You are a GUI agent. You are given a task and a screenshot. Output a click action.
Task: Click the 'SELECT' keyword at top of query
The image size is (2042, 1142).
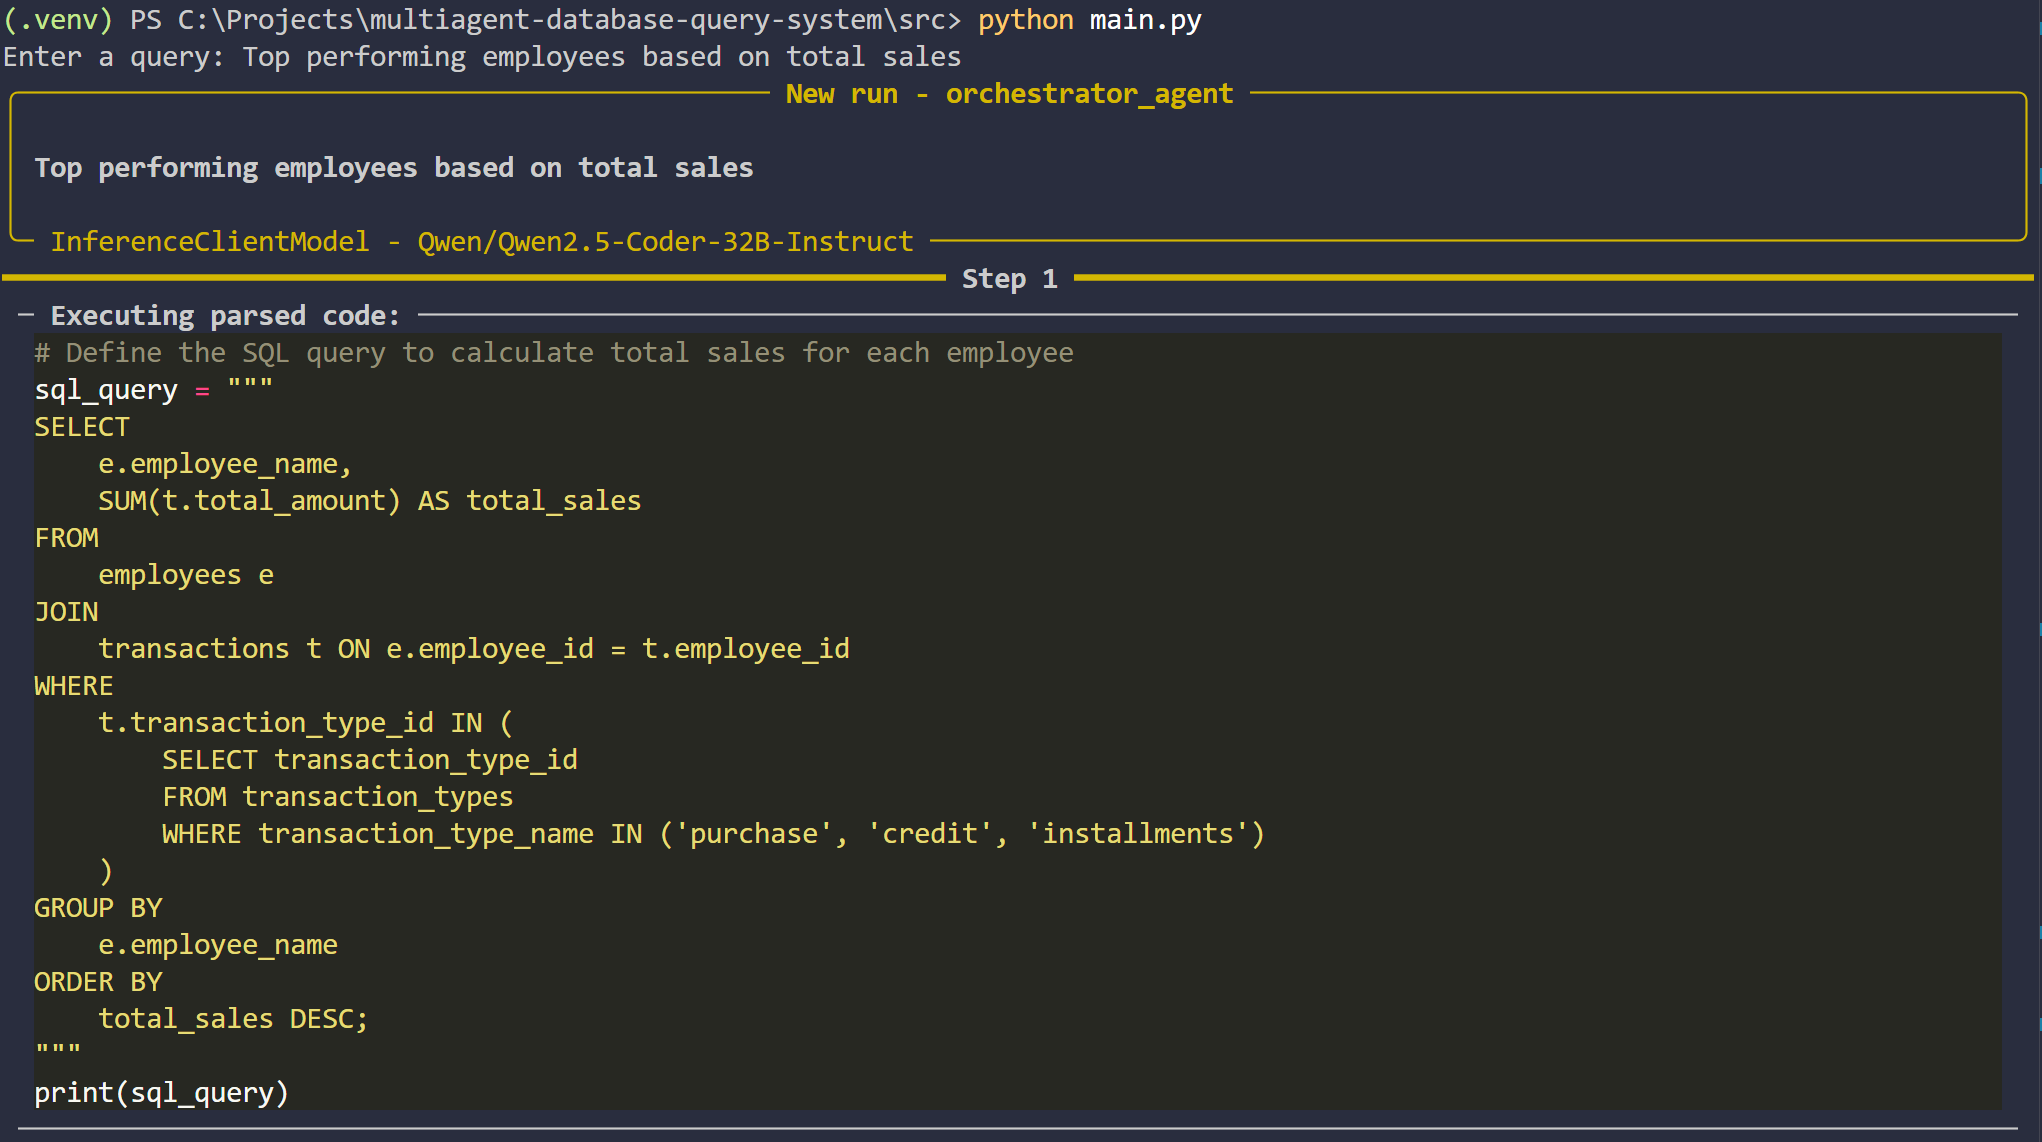click(82, 427)
